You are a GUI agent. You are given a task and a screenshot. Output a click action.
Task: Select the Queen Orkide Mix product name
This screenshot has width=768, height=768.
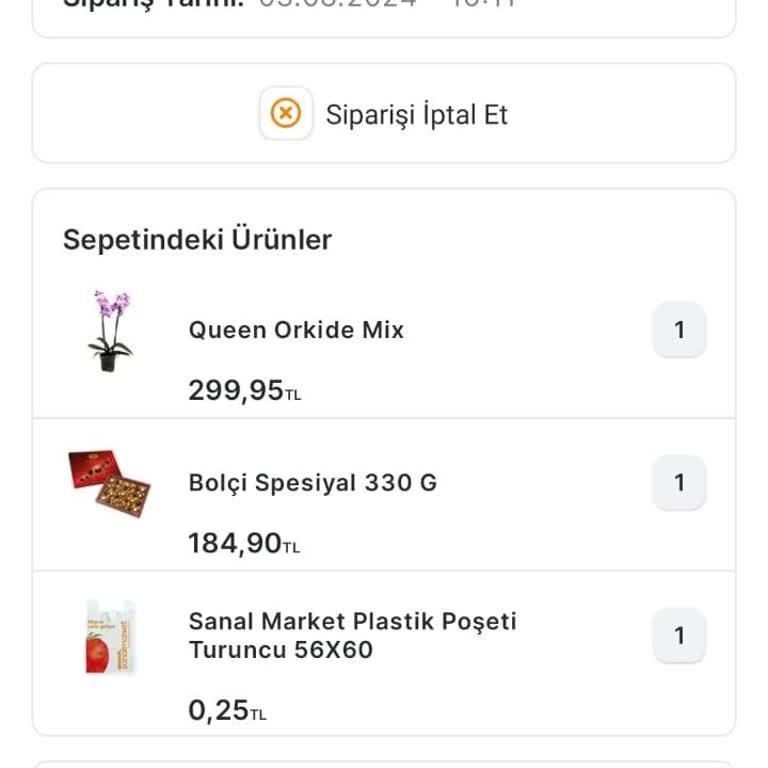(296, 330)
